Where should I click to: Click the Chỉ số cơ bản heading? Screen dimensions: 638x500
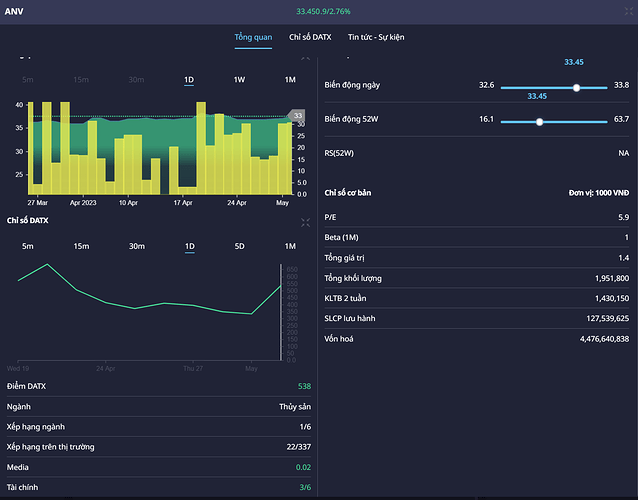click(x=347, y=193)
